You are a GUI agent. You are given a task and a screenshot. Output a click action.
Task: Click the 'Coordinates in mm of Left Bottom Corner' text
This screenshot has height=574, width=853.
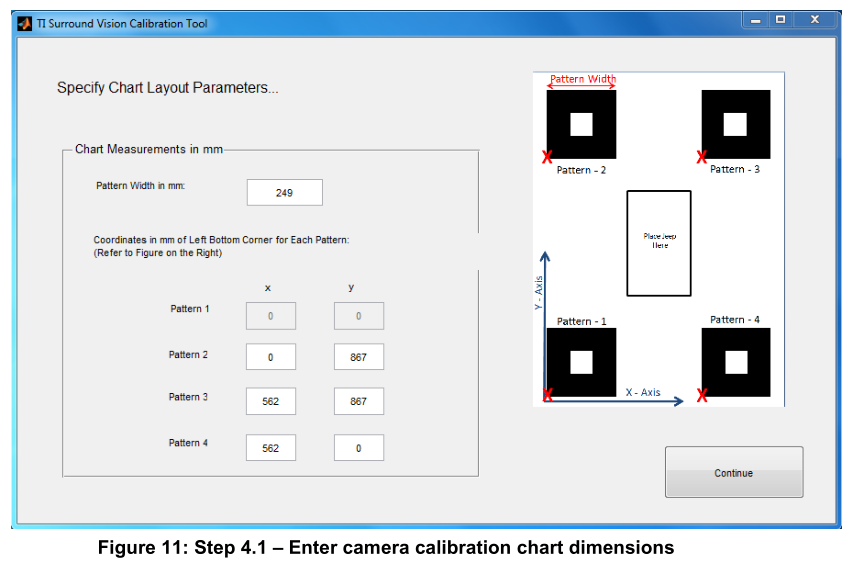point(221,240)
